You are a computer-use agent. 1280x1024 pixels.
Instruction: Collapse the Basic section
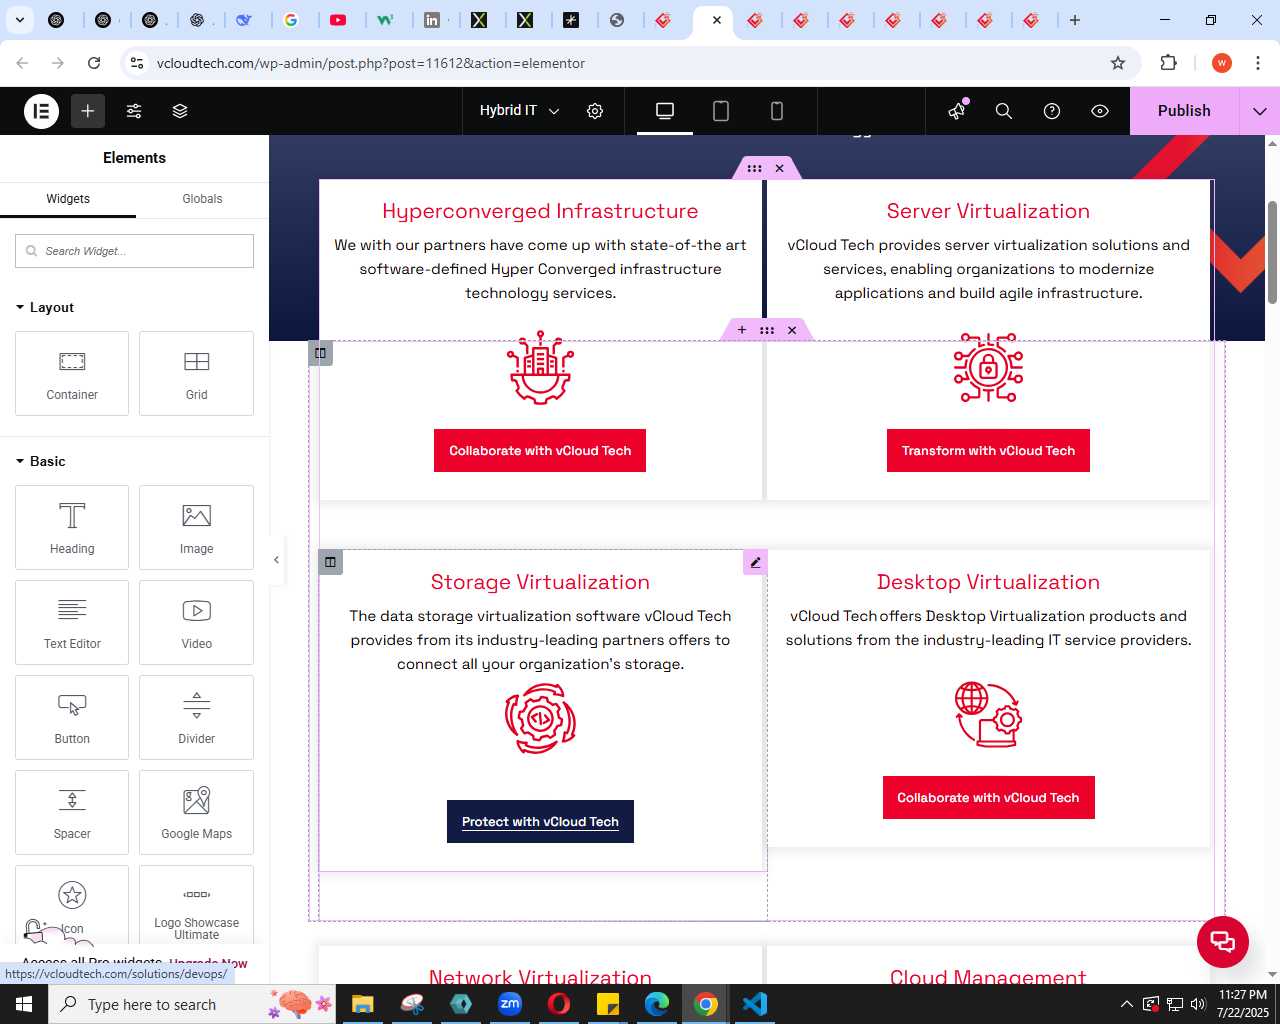(x=41, y=461)
